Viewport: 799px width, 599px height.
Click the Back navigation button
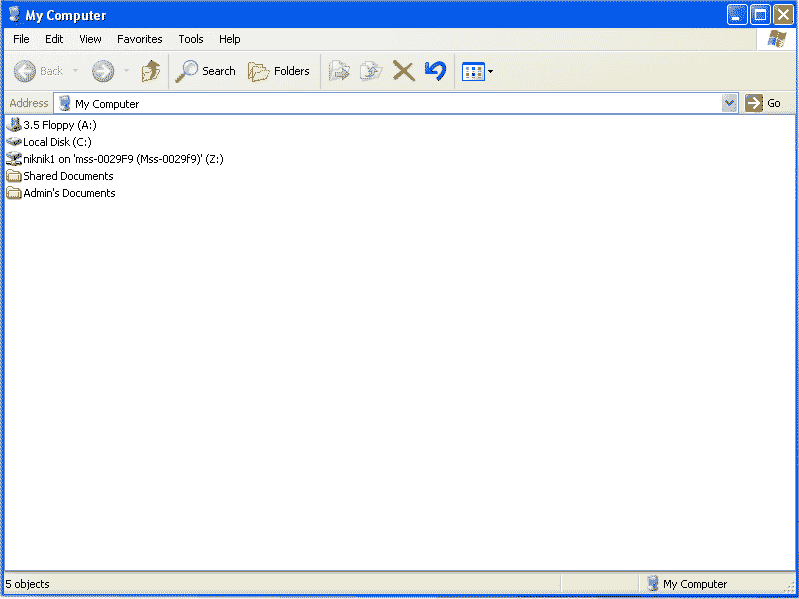(x=38, y=71)
